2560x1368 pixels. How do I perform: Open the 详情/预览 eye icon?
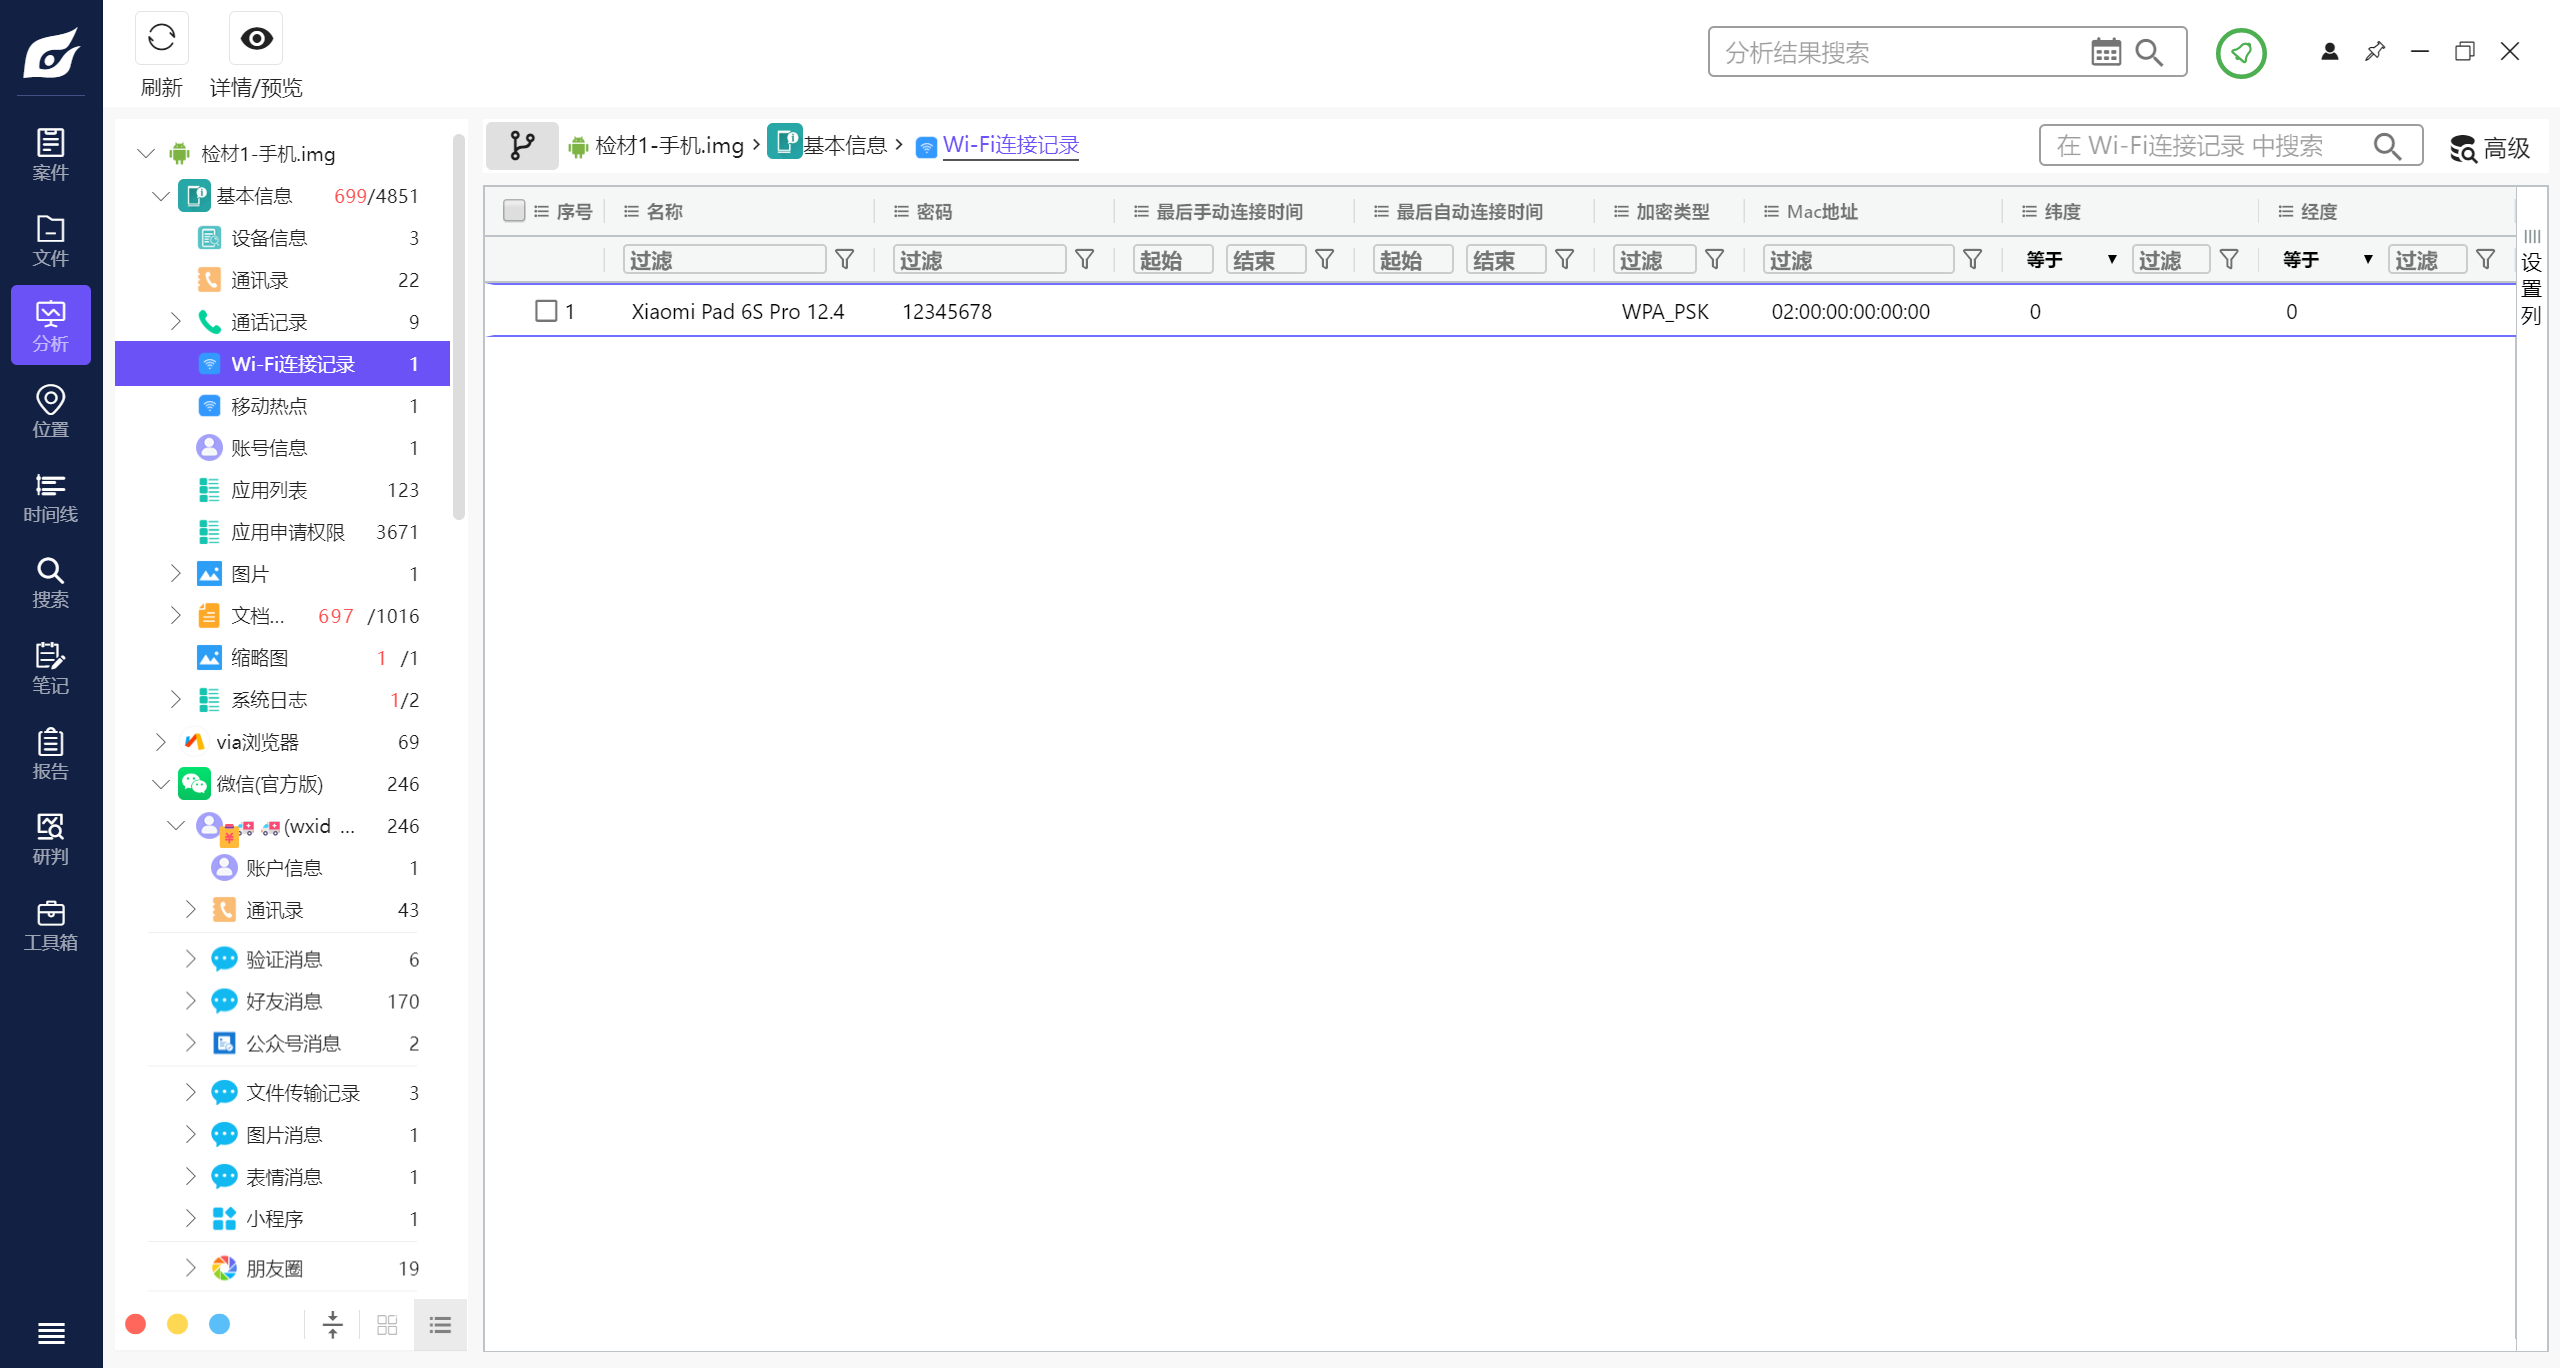click(x=256, y=40)
